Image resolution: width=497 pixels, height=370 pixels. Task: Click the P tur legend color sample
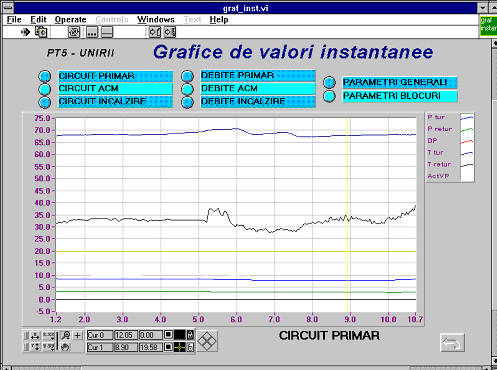point(467,118)
